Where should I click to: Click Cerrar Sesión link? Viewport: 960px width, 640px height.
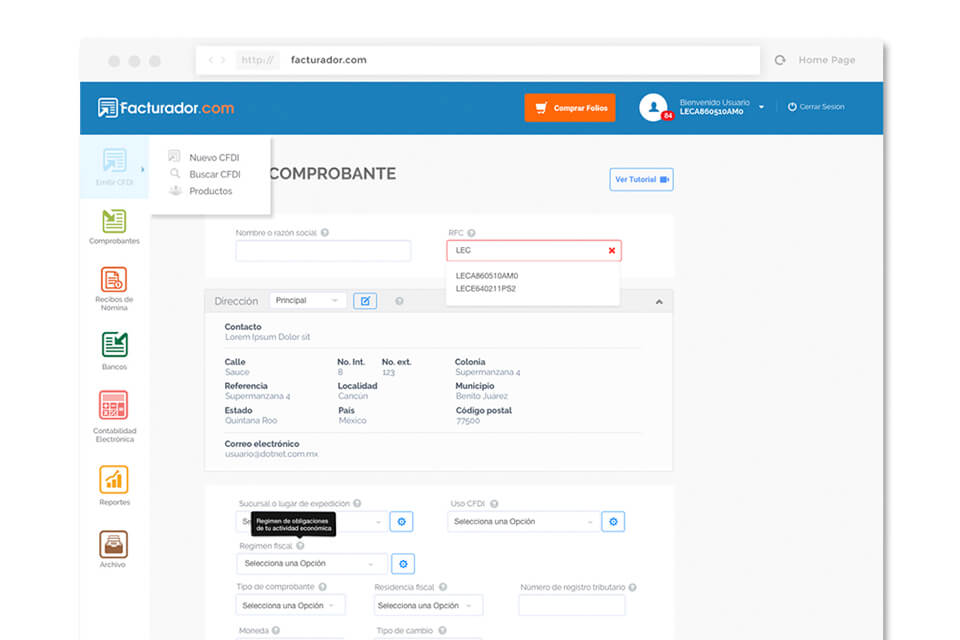click(816, 107)
